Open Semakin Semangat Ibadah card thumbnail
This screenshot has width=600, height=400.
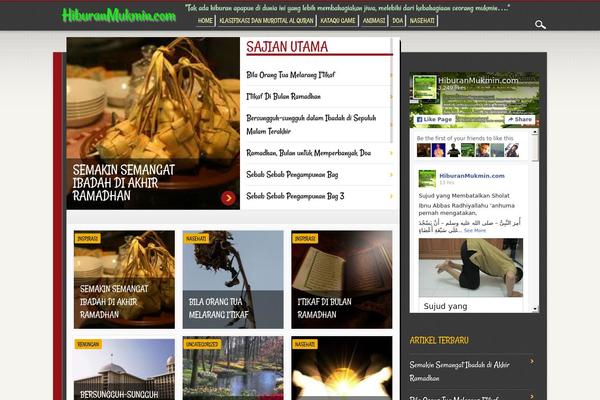click(124, 279)
